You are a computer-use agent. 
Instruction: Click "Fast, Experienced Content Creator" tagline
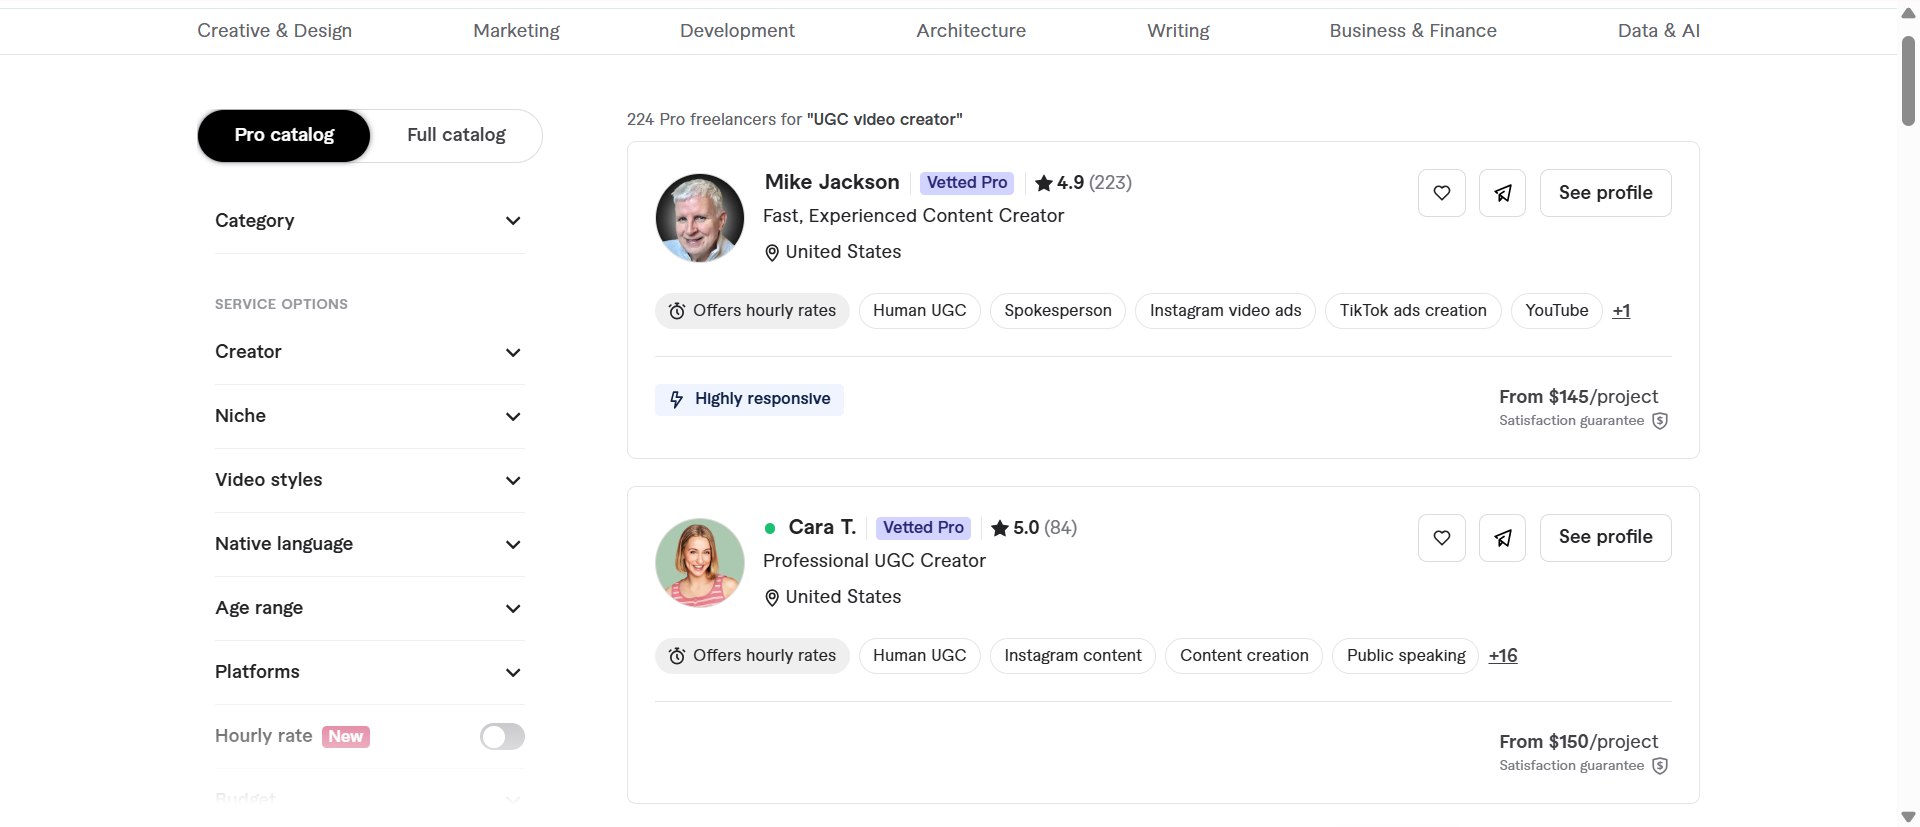[x=913, y=216]
